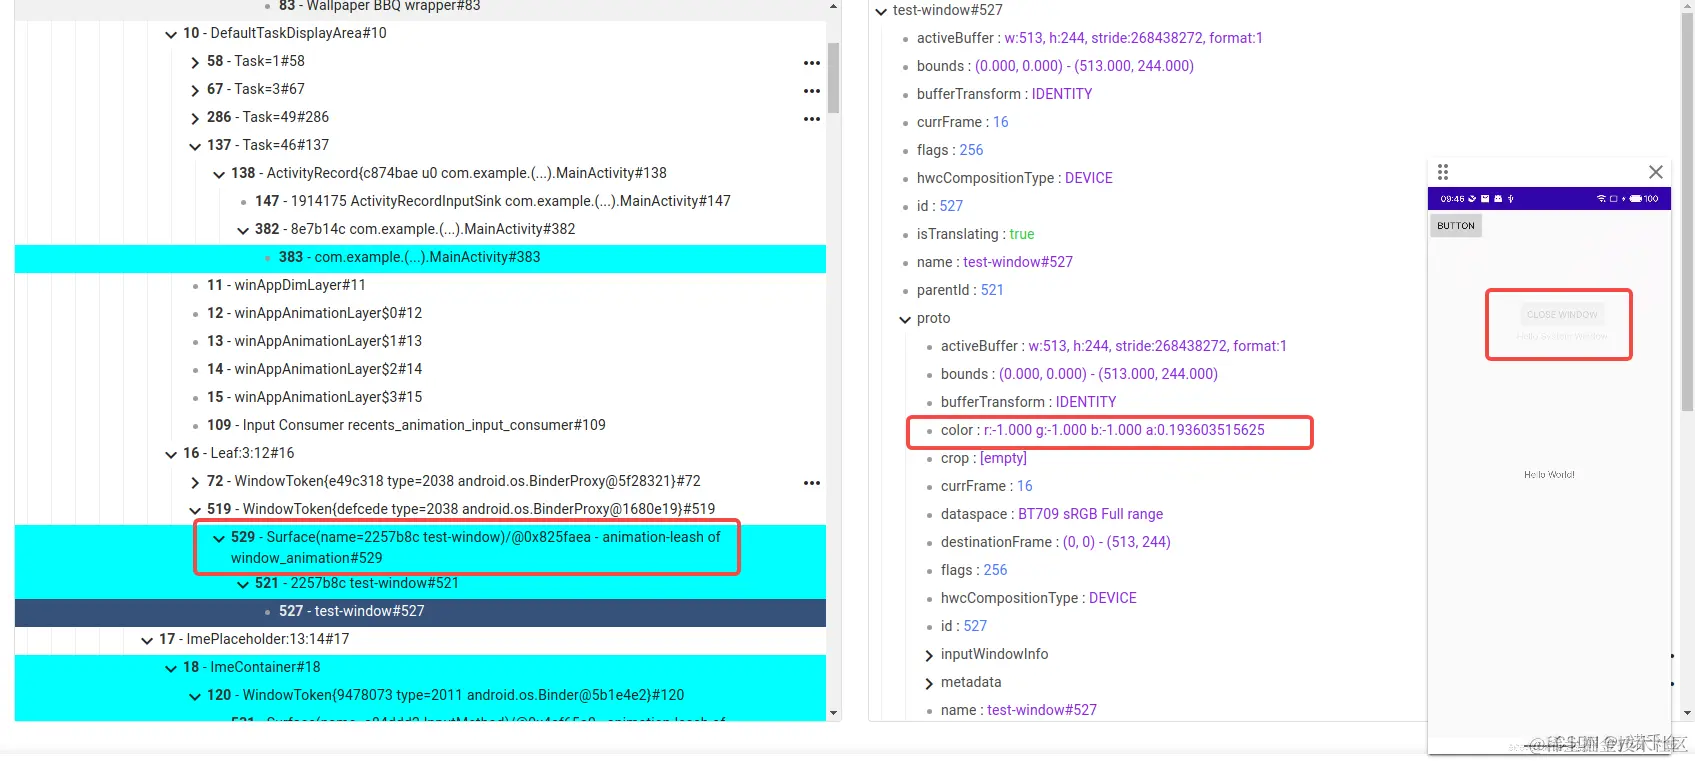
Task: Click the BUTTON in device preview
Action: click(x=1456, y=226)
